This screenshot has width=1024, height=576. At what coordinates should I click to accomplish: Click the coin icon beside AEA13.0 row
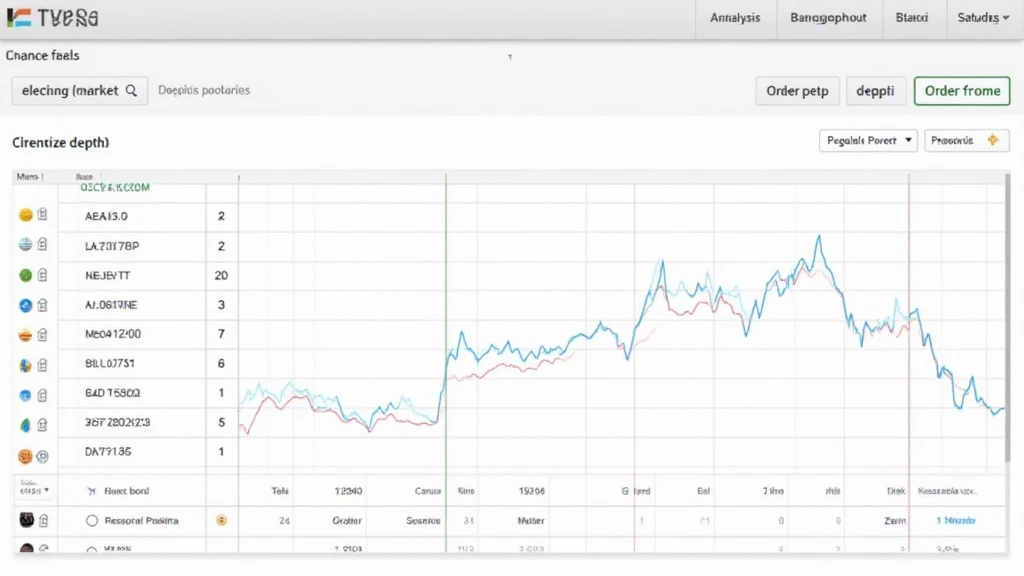point(26,215)
